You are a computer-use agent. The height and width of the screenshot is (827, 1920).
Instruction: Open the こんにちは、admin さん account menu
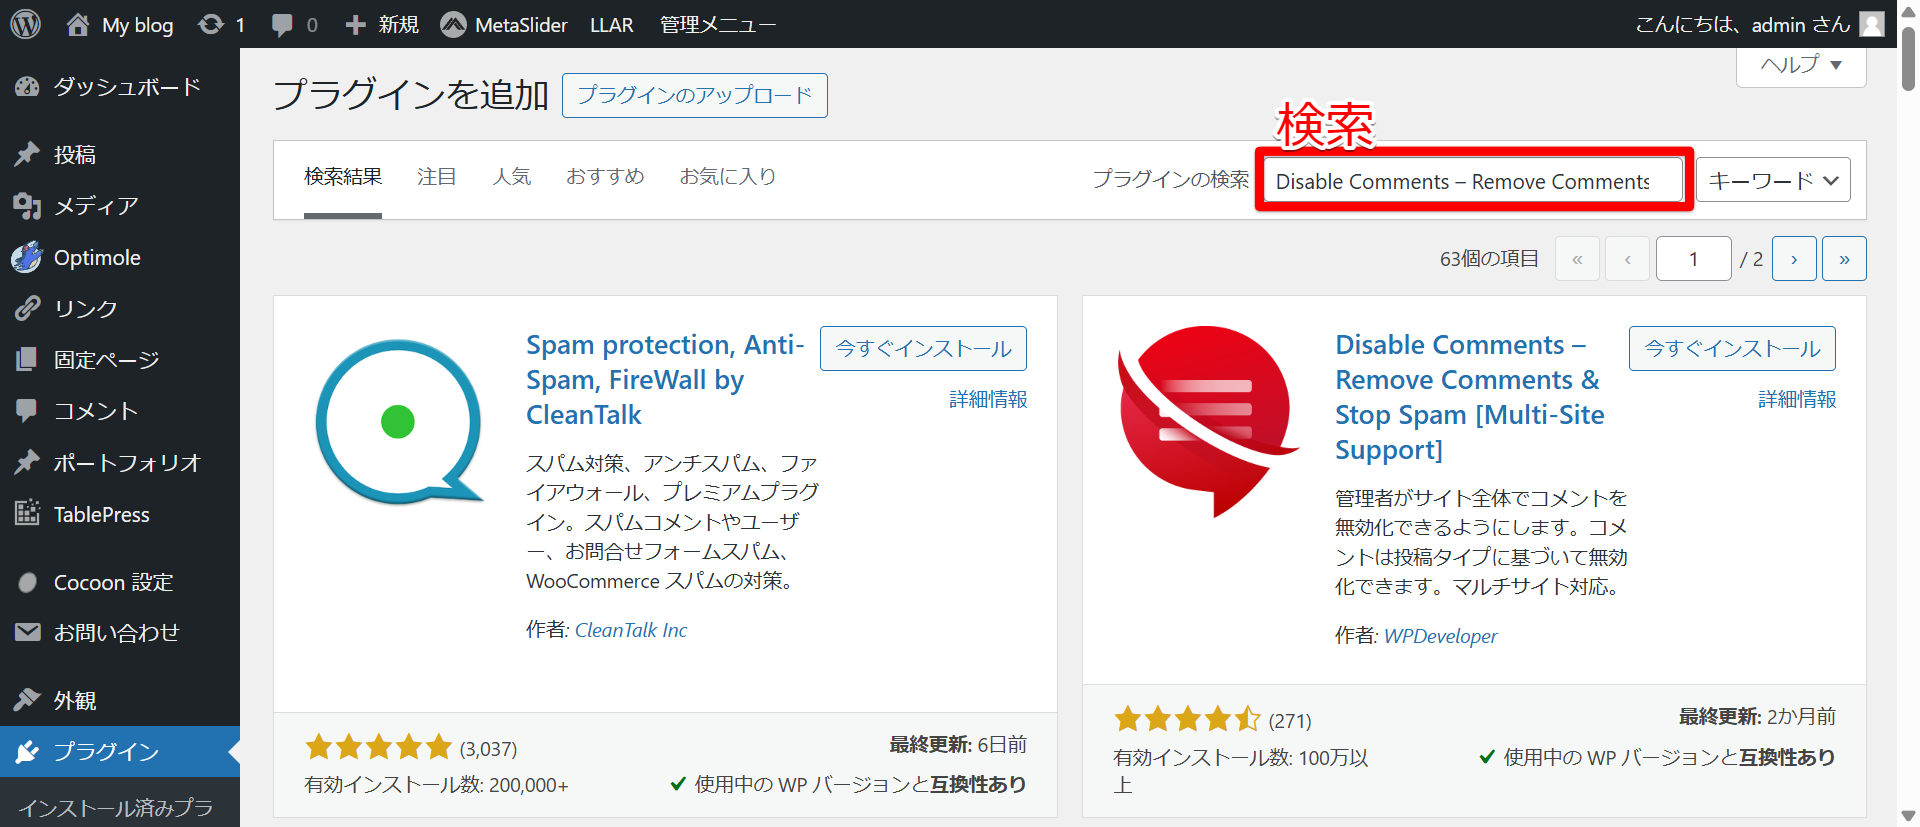(x=1759, y=24)
